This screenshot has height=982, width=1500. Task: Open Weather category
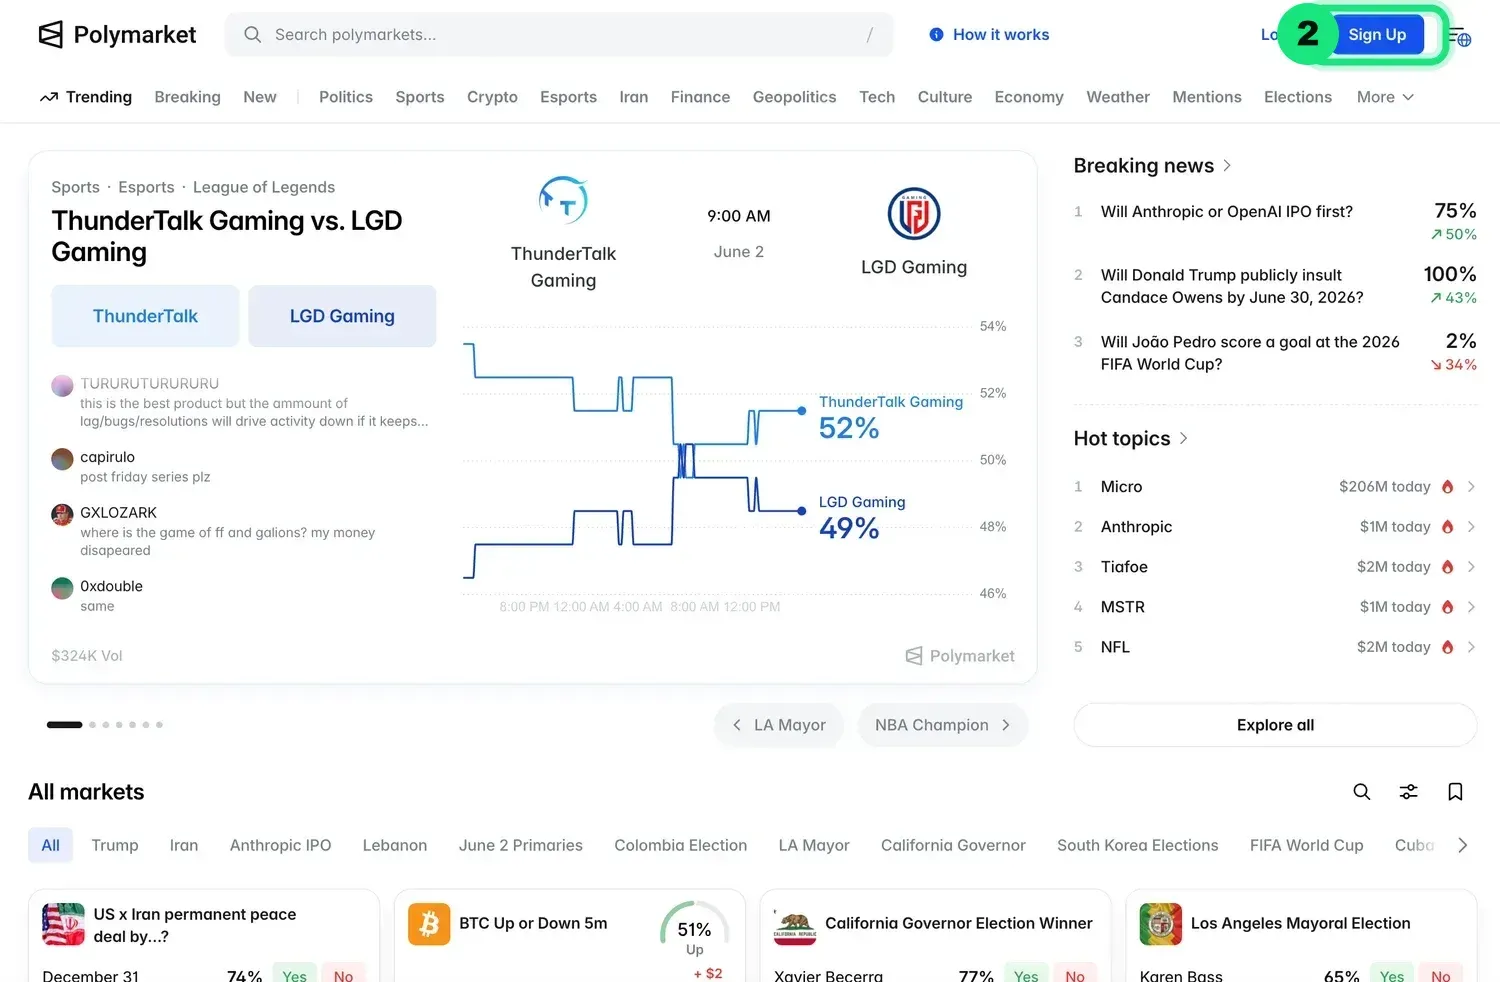[1118, 97]
